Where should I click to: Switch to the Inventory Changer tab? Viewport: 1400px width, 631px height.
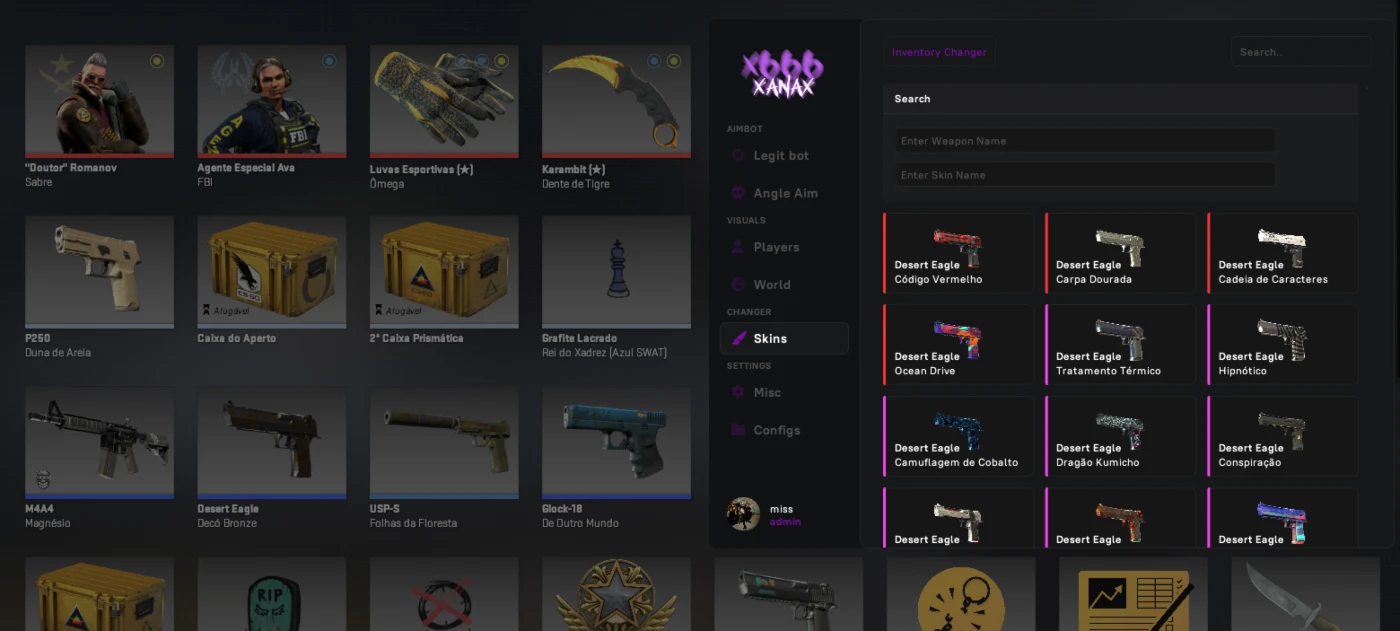click(x=939, y=52)
